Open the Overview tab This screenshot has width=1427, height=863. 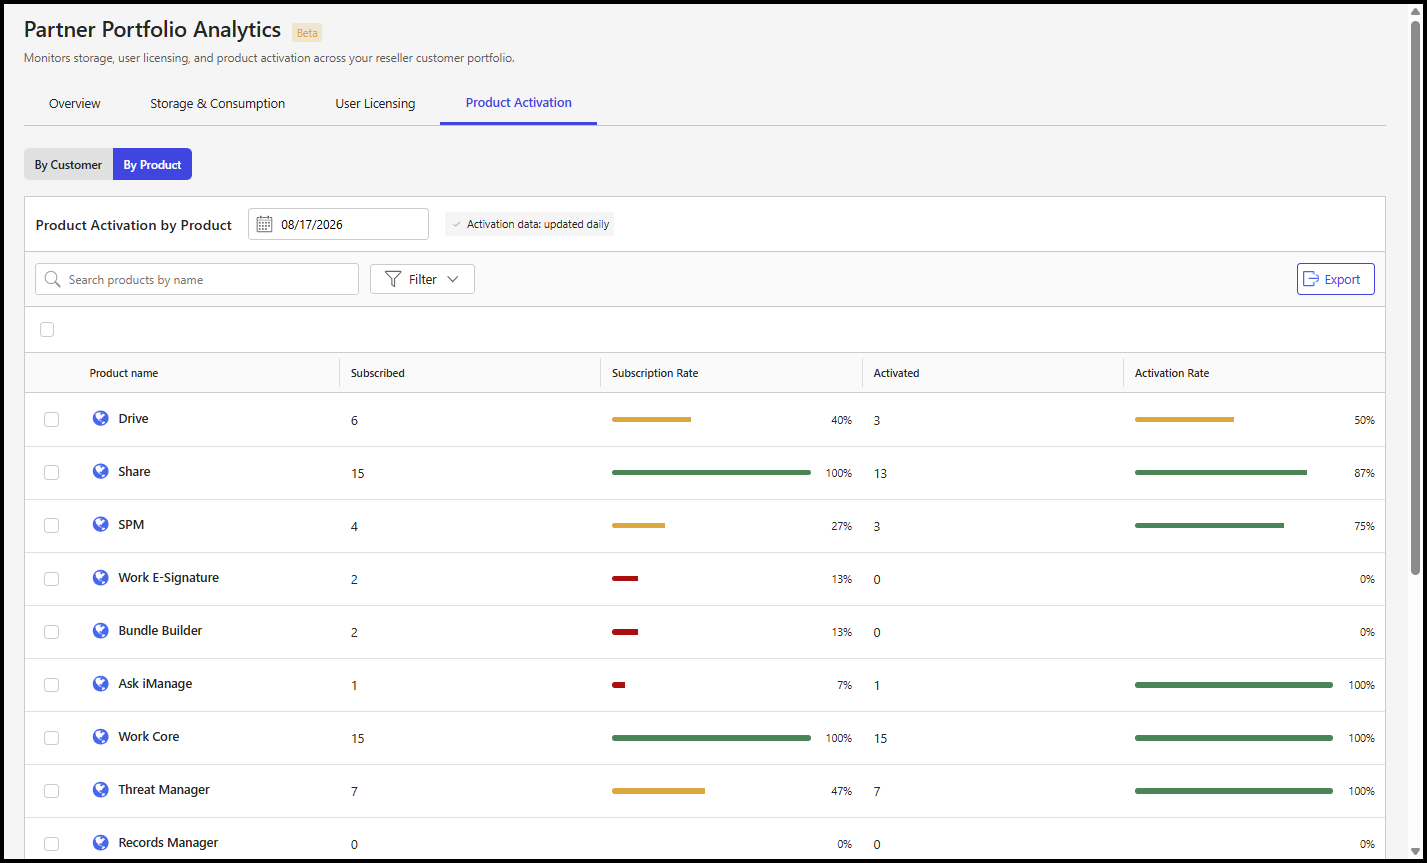coord(75,103)
